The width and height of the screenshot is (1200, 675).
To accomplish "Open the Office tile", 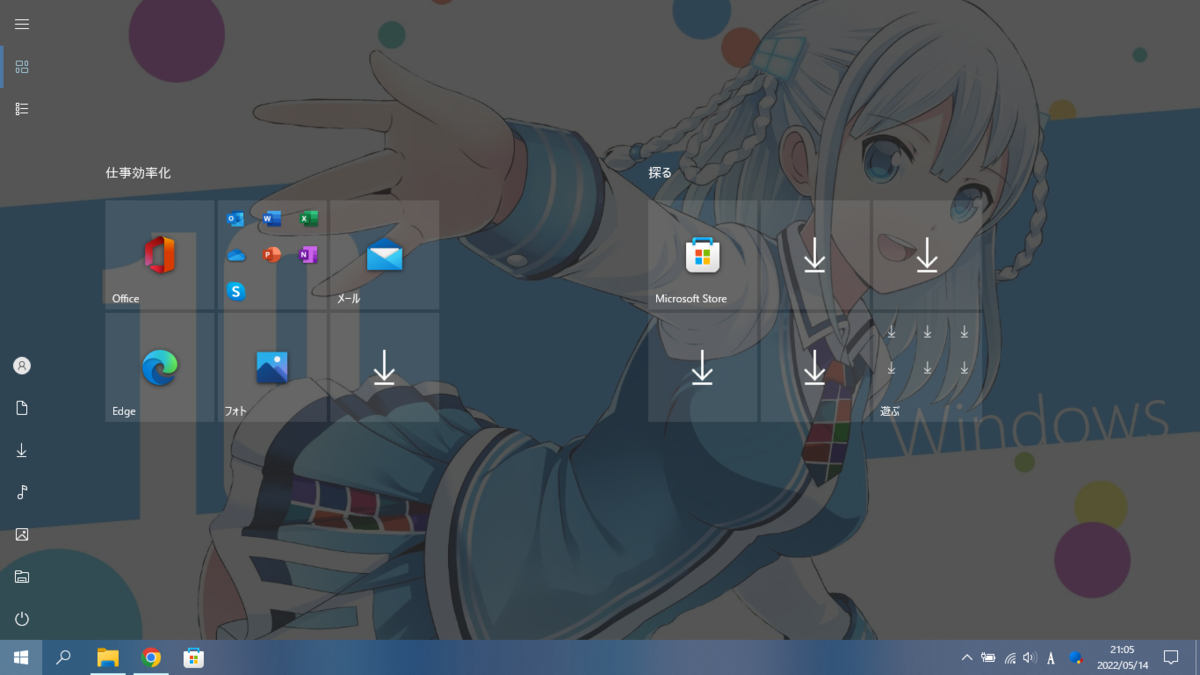I will tap(160, 254).
